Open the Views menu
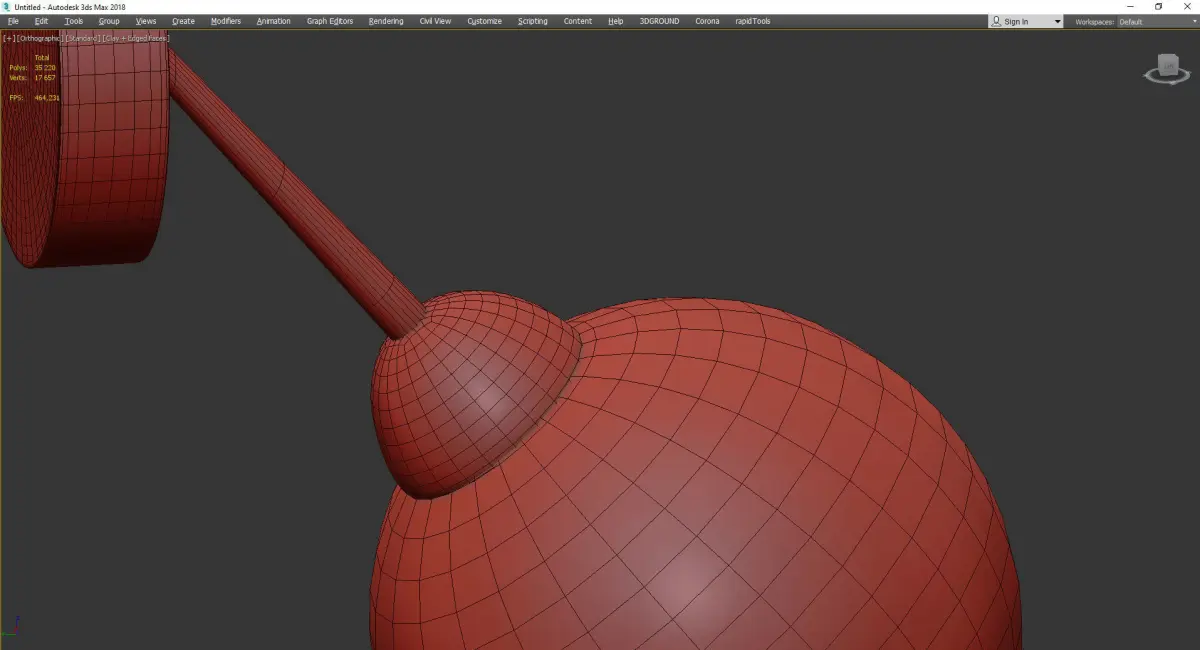This screenshot has width=1200, height=650. pyautogui.click(x=146, y=21)
